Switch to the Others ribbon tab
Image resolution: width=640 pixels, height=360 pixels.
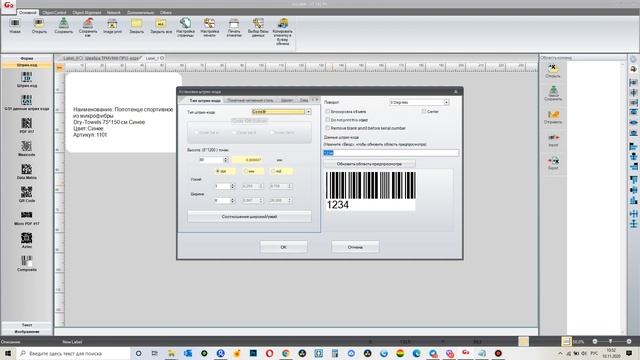(166, 13)
